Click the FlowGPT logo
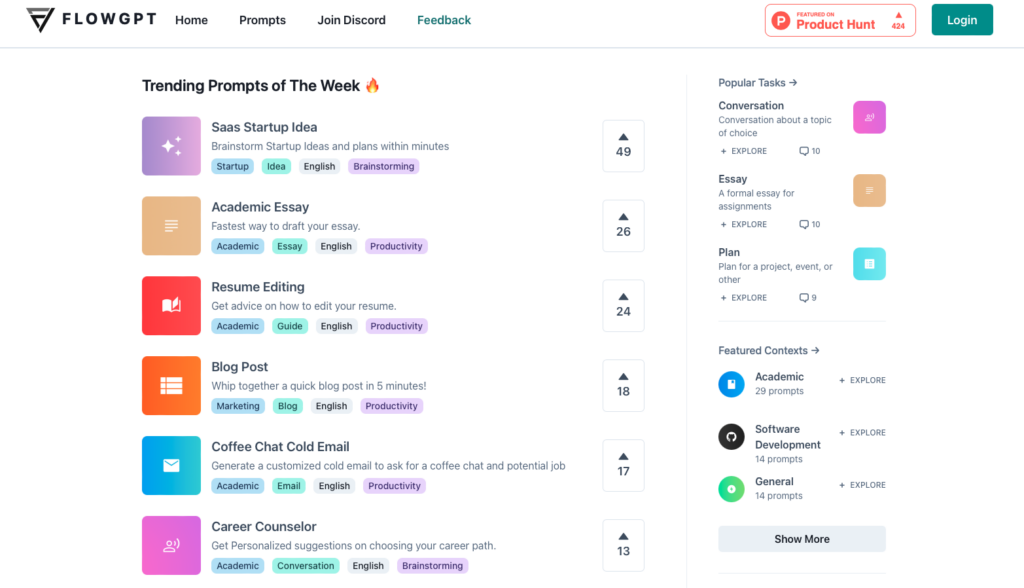The image size is (1024, 588). [x=91, y=20]
